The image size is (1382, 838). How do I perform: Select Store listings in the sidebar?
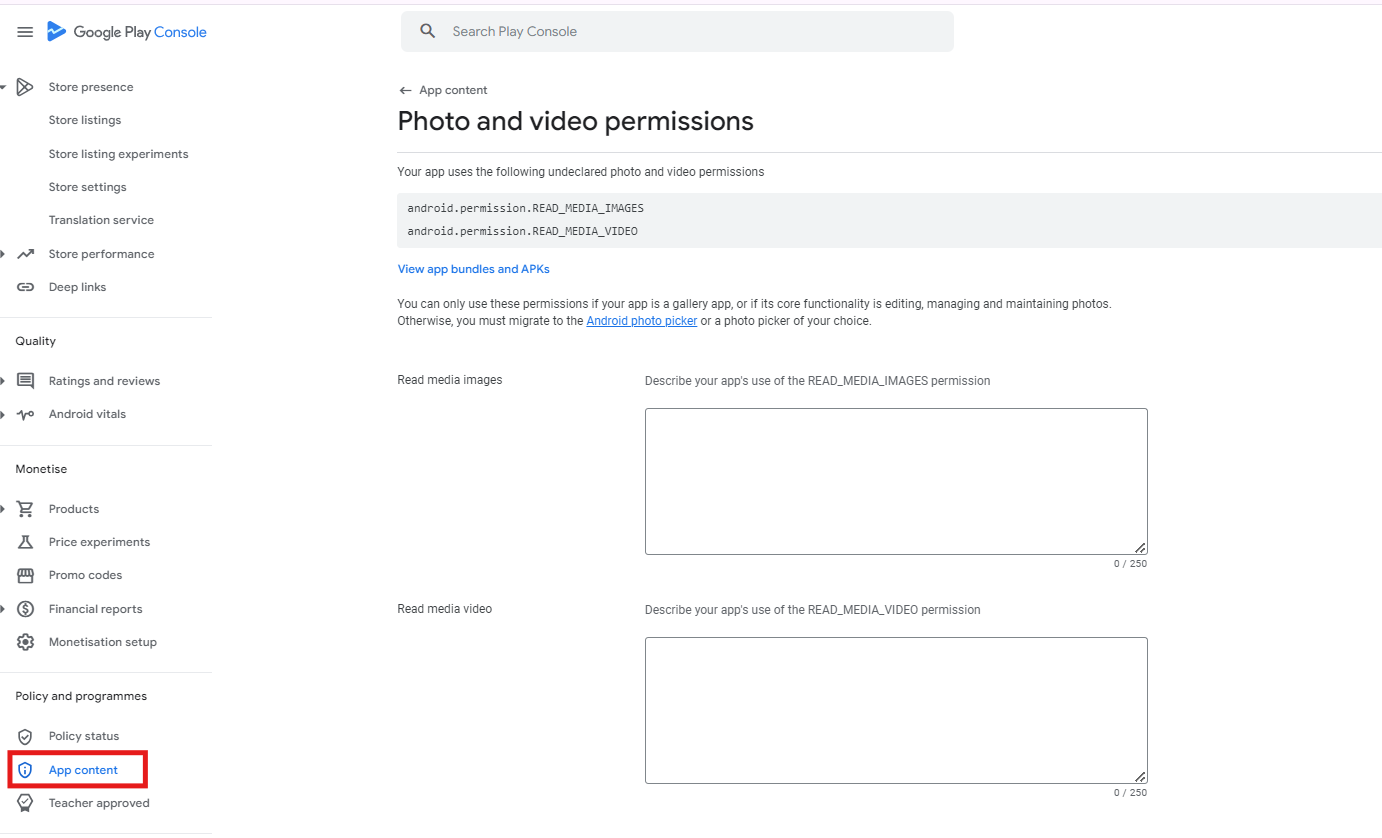pos(85,119)
